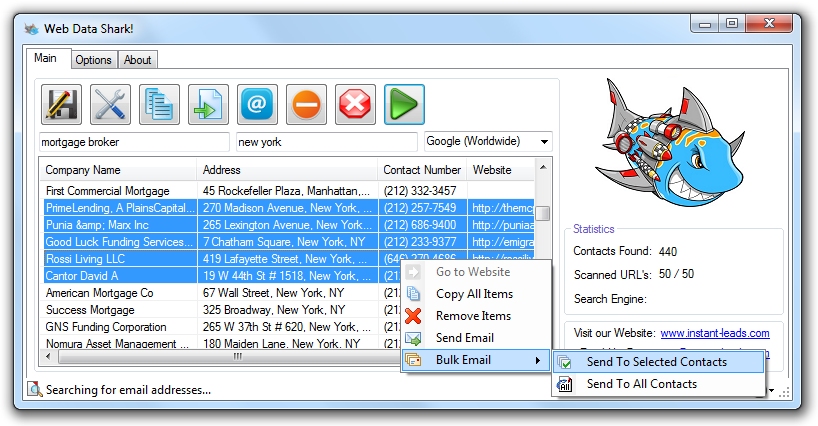Image resolution: width=818 pixels, height=426 pixels.
Task: Visit the www.instant-leads.com link
Action: pyautogui.click(x=715, y=333)
